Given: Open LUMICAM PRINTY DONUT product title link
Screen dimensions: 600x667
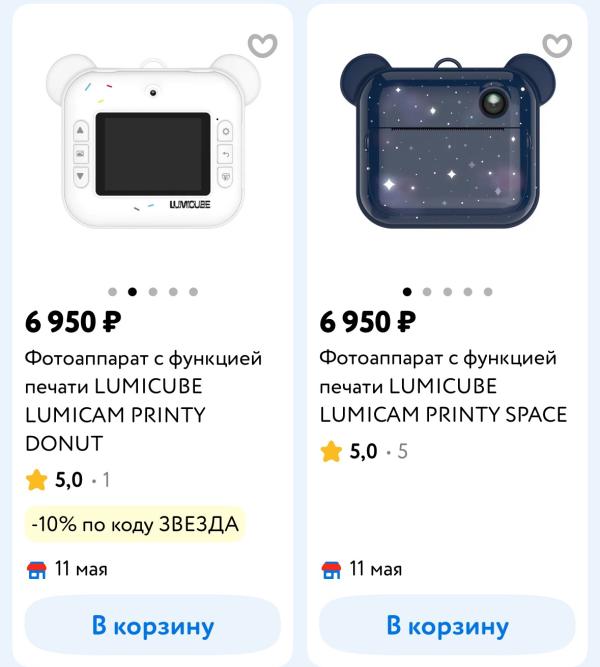Looking at the screenshot, I should (140, 400).
